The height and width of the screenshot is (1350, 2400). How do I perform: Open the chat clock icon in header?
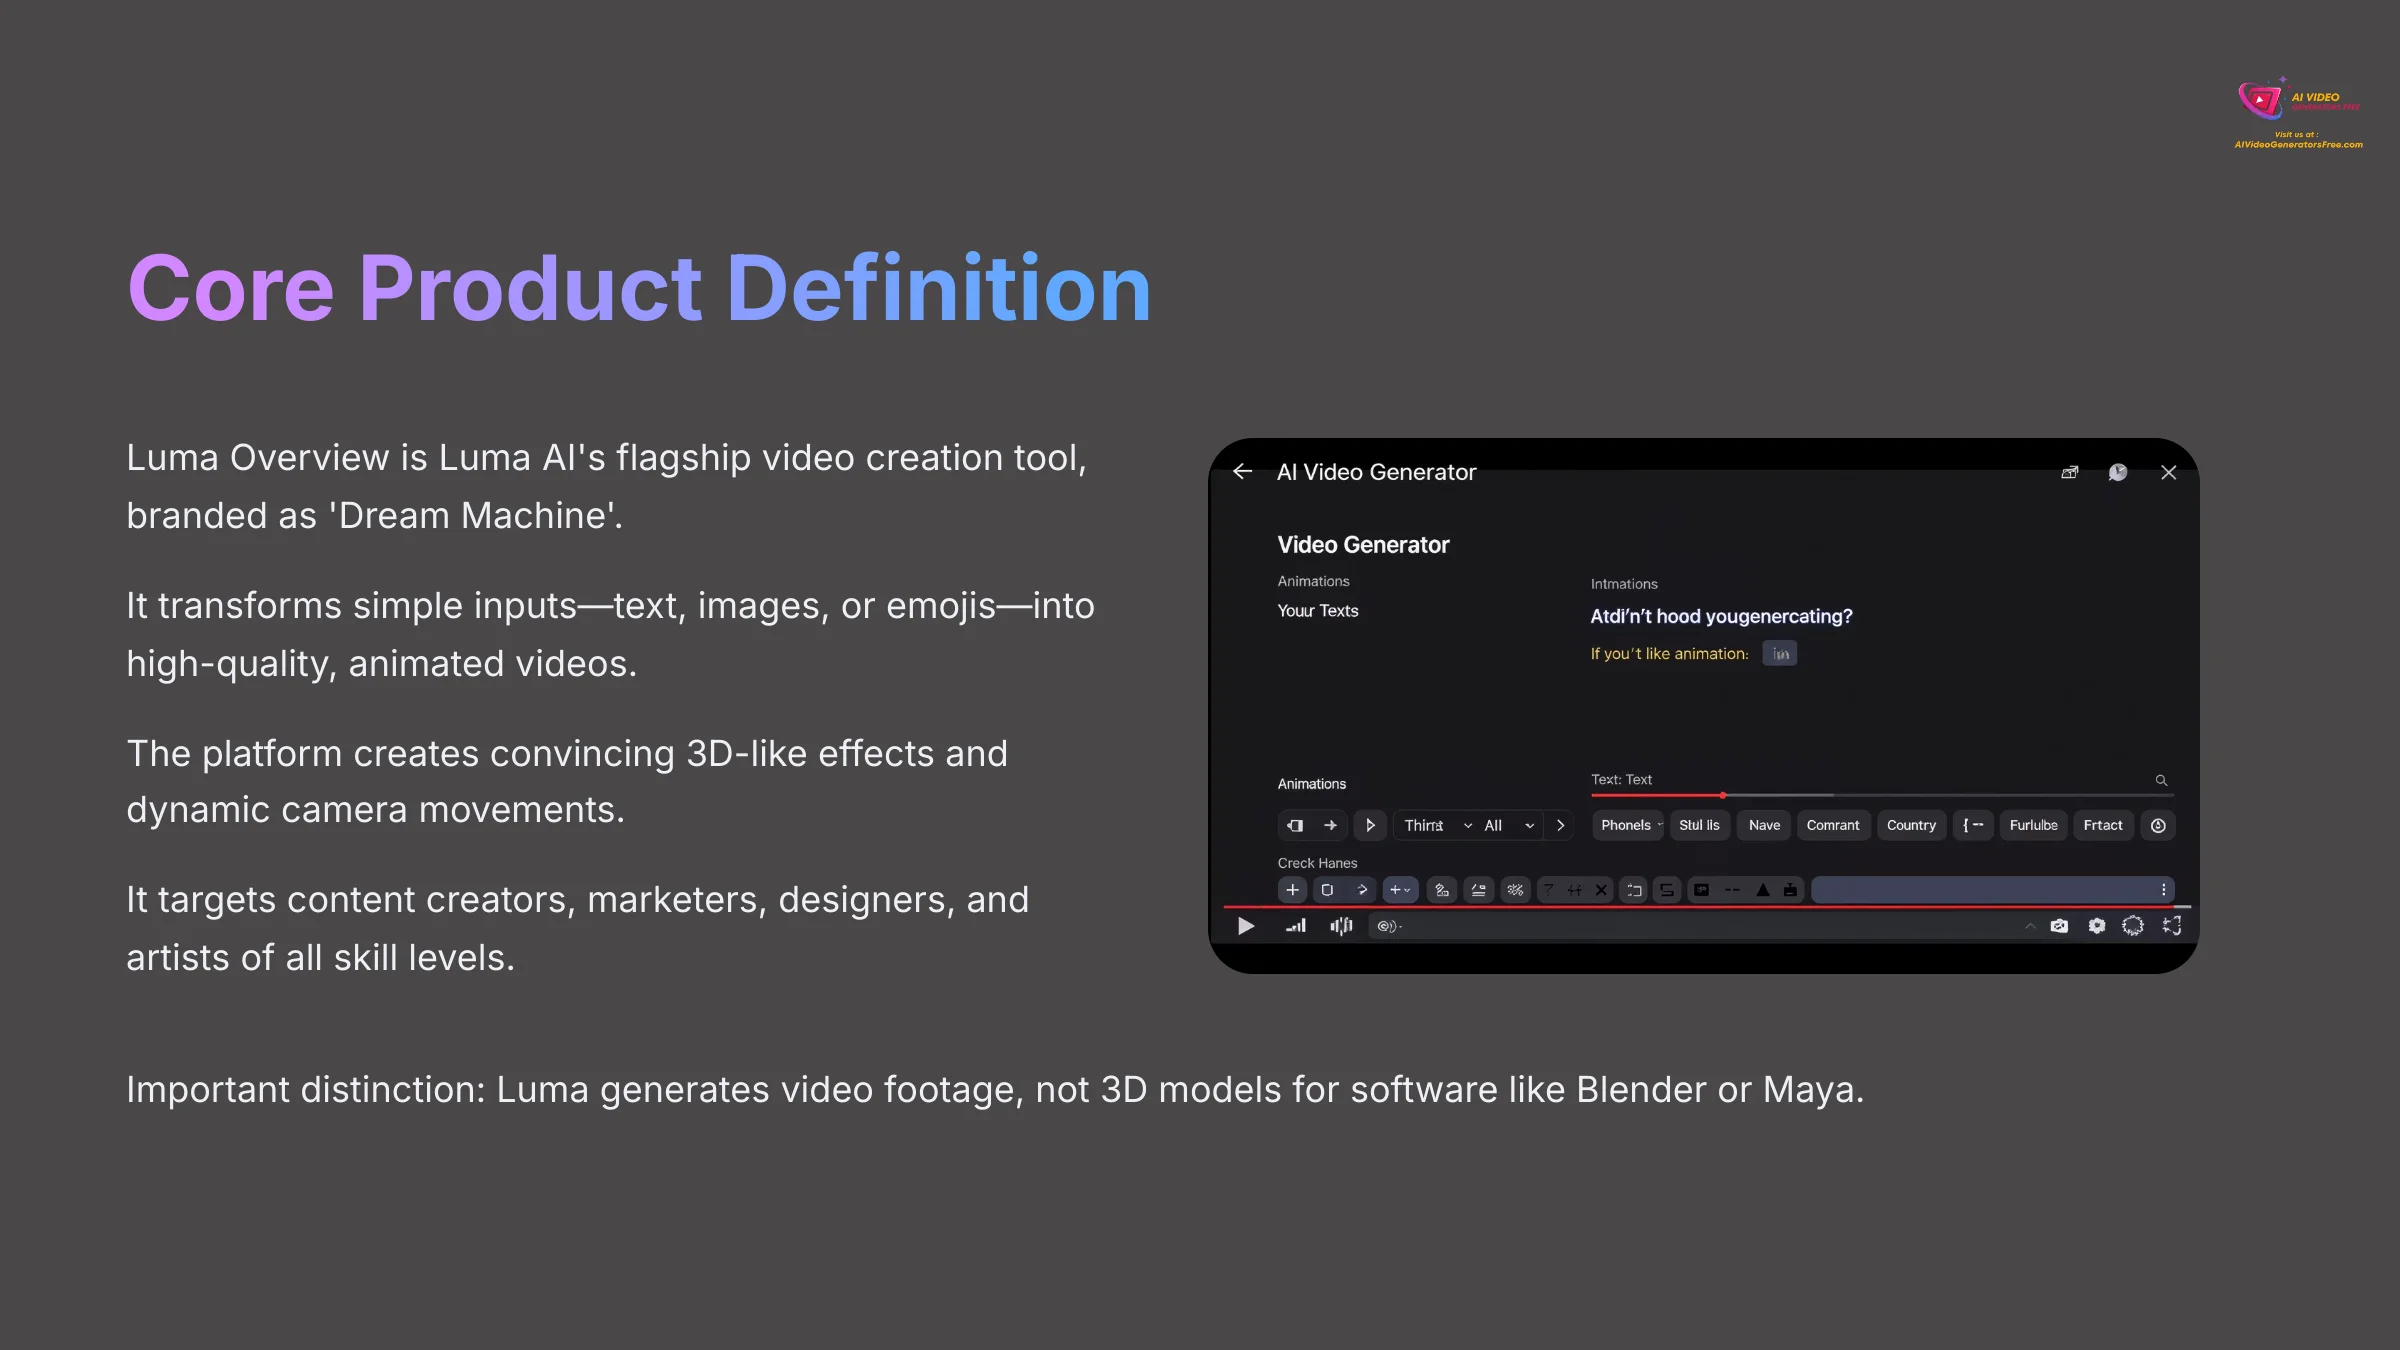pyautogui.click(x=2118, y=472)
